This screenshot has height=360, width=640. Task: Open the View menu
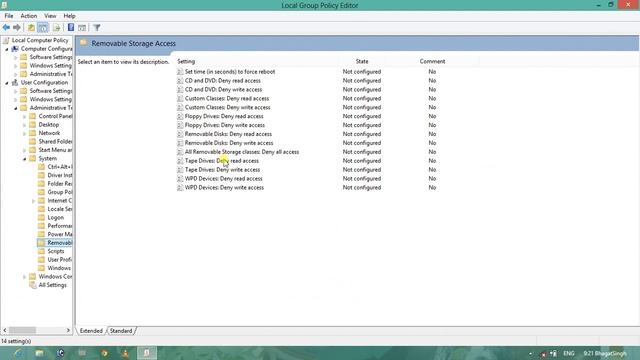pyautogui.click(x=50, y=16)
